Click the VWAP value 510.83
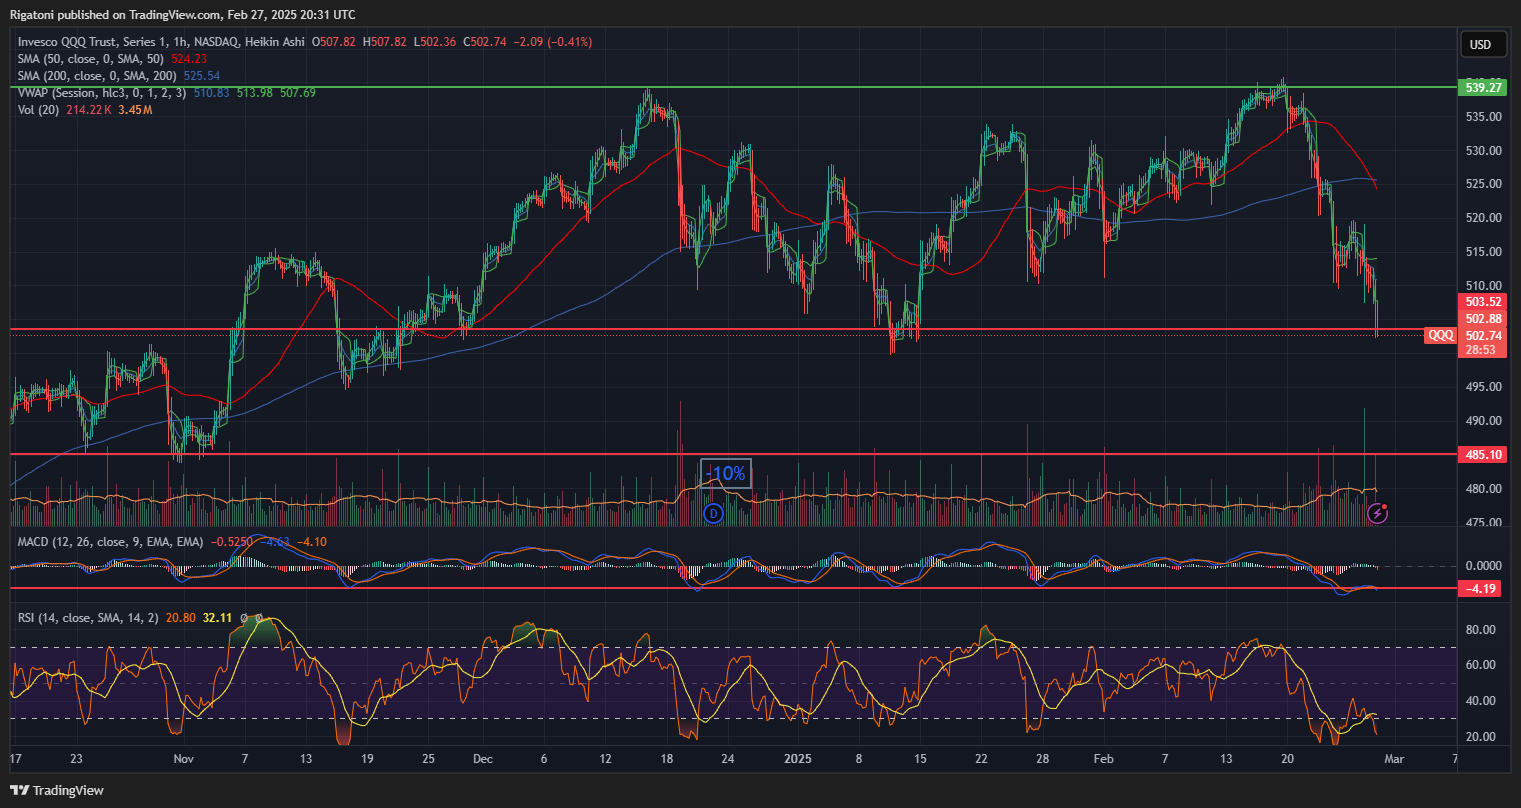Image resolution: width=1521 pixels, height=808 pixels. [211, 93]
